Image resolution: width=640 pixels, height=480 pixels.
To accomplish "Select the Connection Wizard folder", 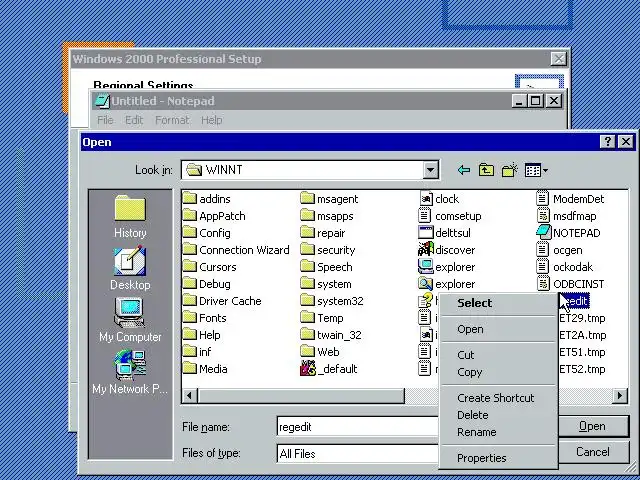I will coord(236,250).
